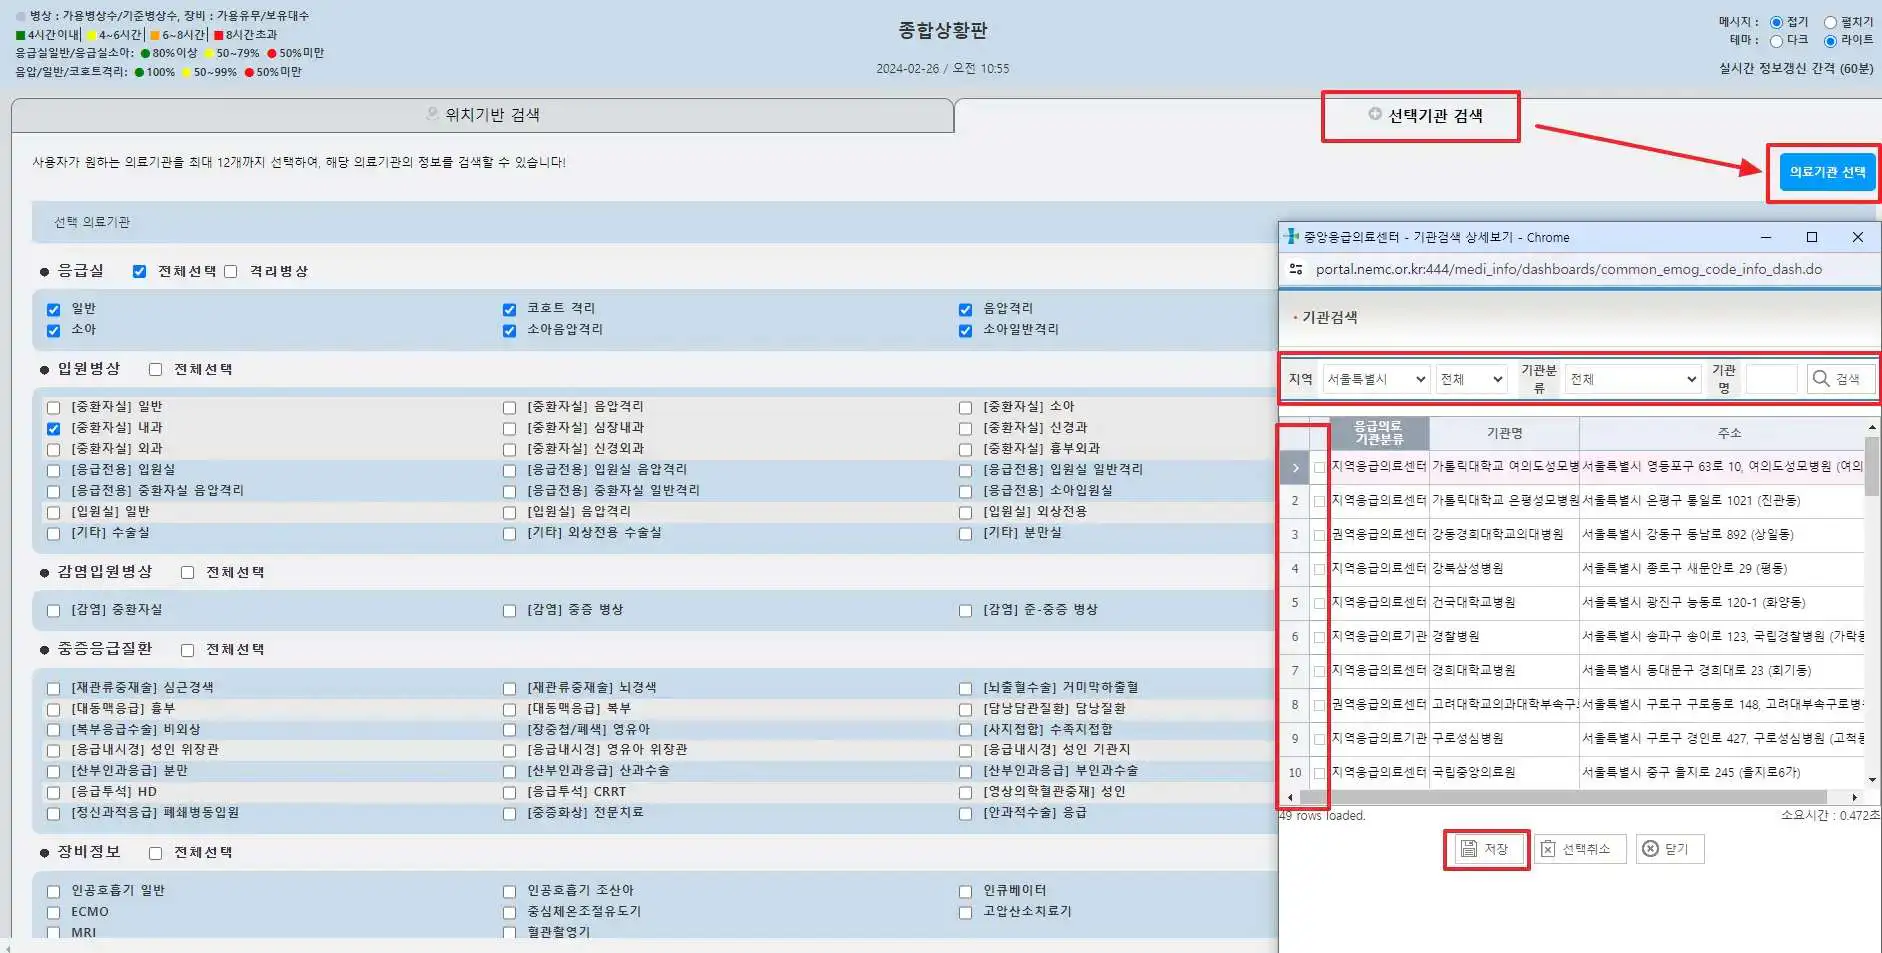This screenshot has height=953, width=1882.
Task: Check the [감염] 중환자실 checkbox
Action: coord(53,610)
